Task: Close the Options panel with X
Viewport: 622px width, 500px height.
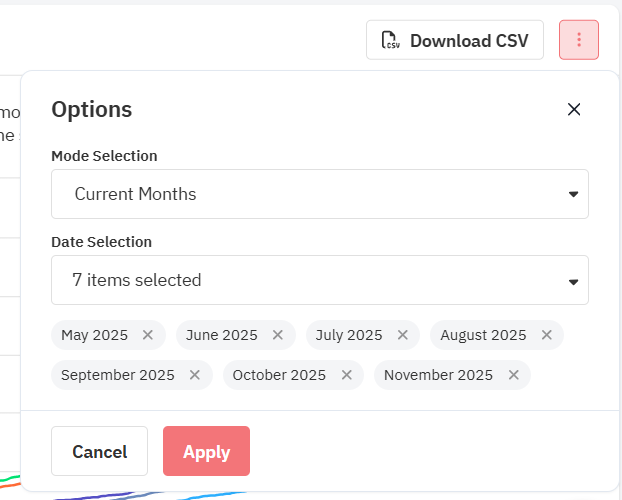Action: [x=574, y=110]
